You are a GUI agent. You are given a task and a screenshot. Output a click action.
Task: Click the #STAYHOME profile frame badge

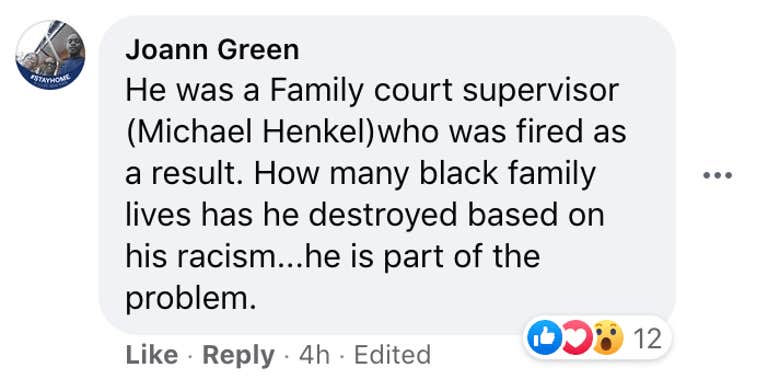point(50,78)
